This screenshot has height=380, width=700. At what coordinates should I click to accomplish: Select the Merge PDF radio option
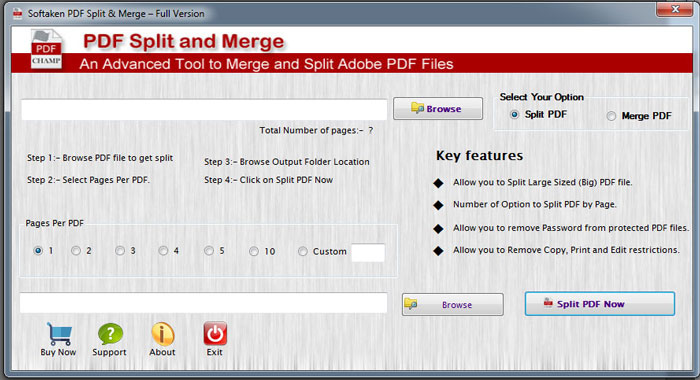click(x=611, y=116)
